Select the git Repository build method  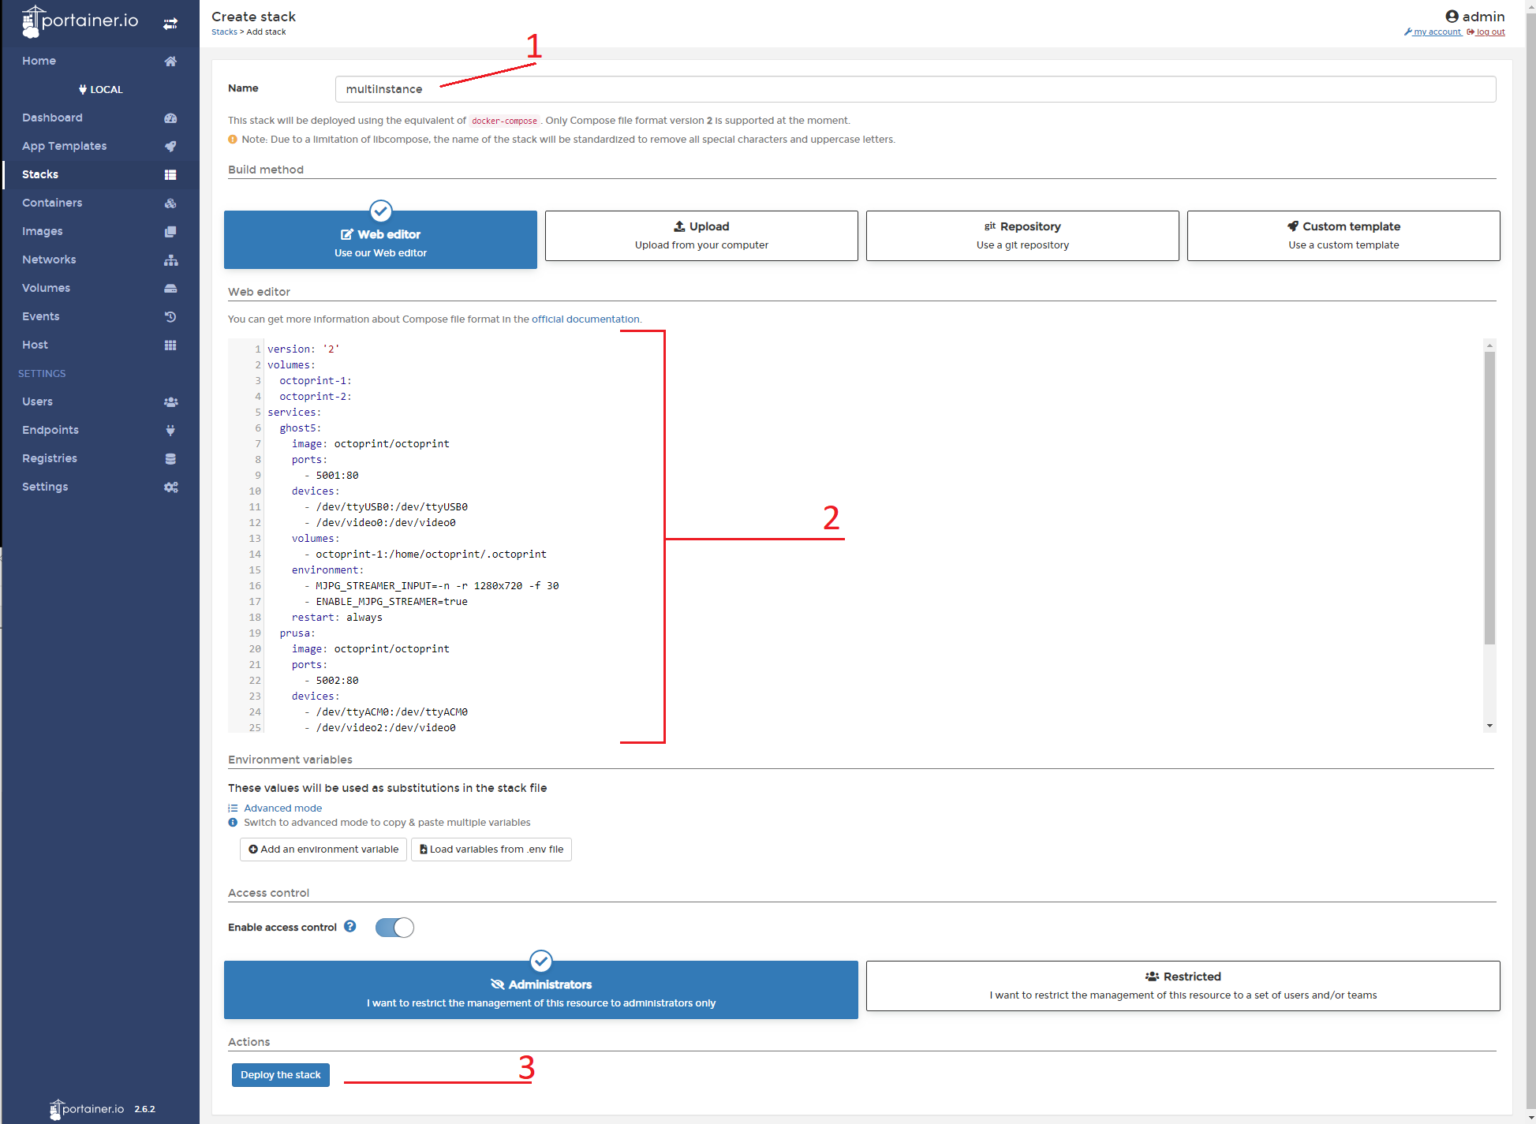pyautogui.click(x=1022, y=235)
